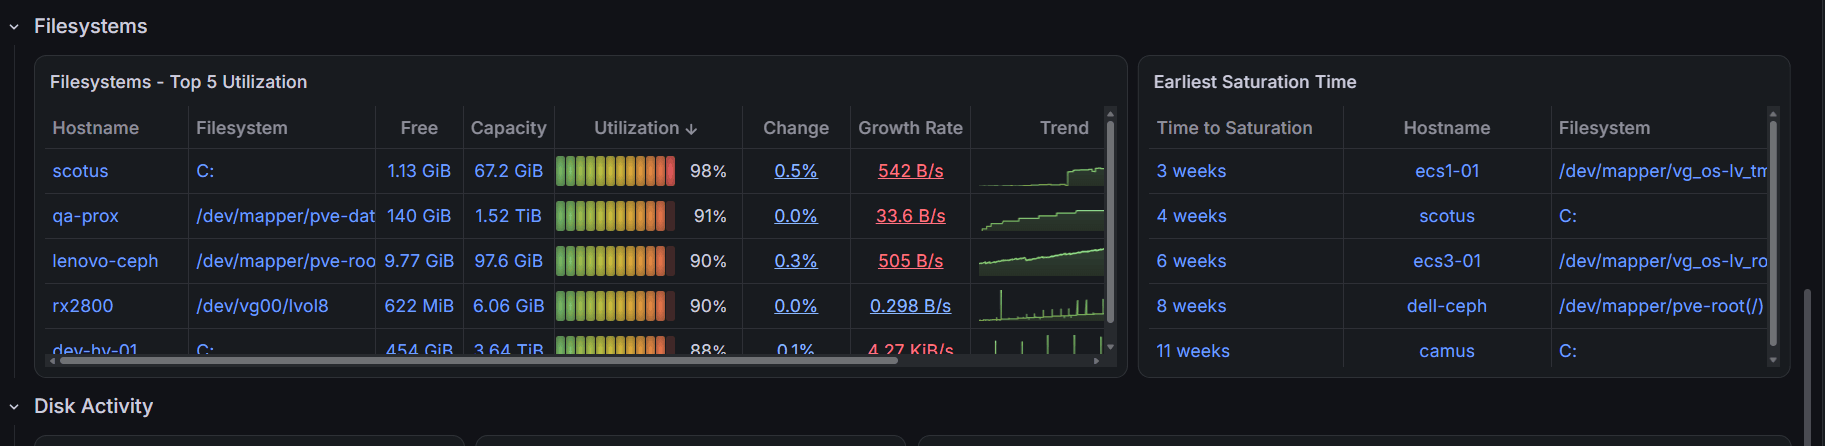Image resolution: width=1825 pixels, height=446 pixels.
Task: Click the 505 B/s growth rate link
Action: [910, 261]
